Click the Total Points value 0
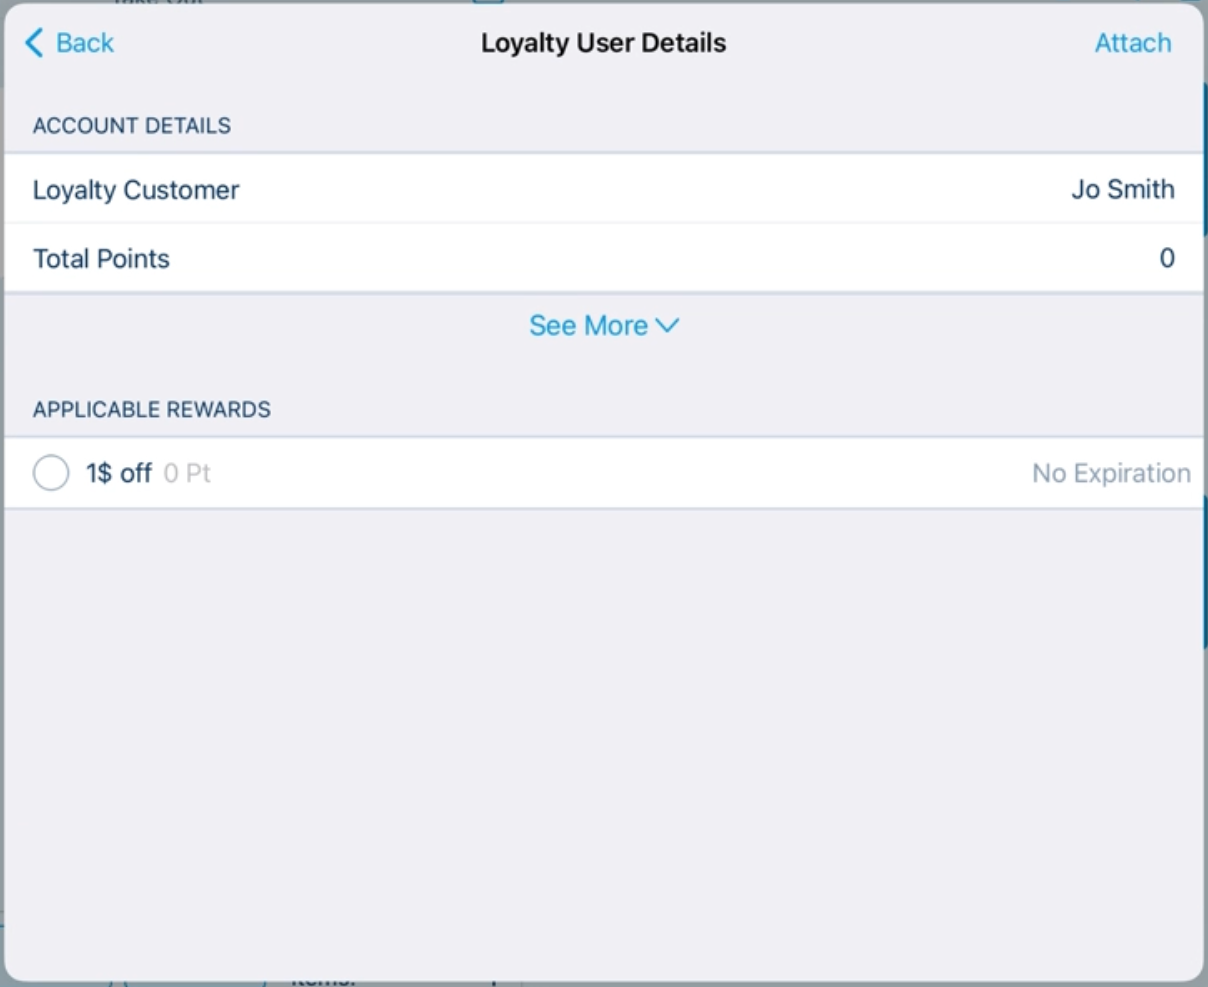This screenshot has width=1208, height=987. click(1166, 259)
